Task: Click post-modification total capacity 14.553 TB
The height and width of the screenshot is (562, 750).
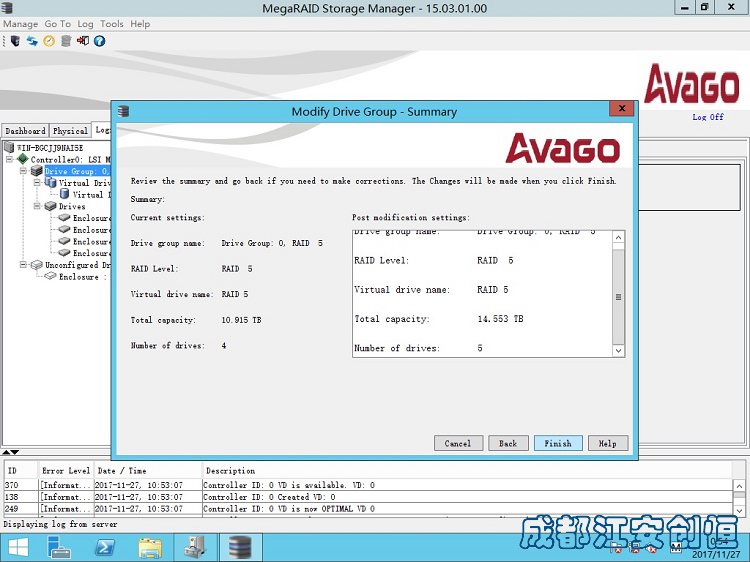Action: click(500, 319)
